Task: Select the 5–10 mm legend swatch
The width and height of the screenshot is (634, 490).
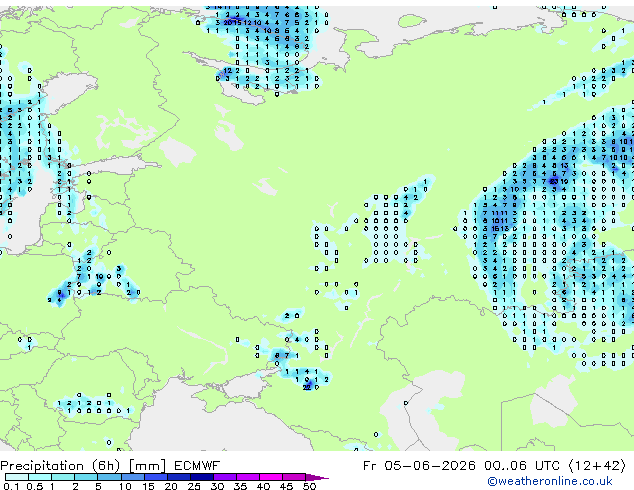Action: pos(109,477)
